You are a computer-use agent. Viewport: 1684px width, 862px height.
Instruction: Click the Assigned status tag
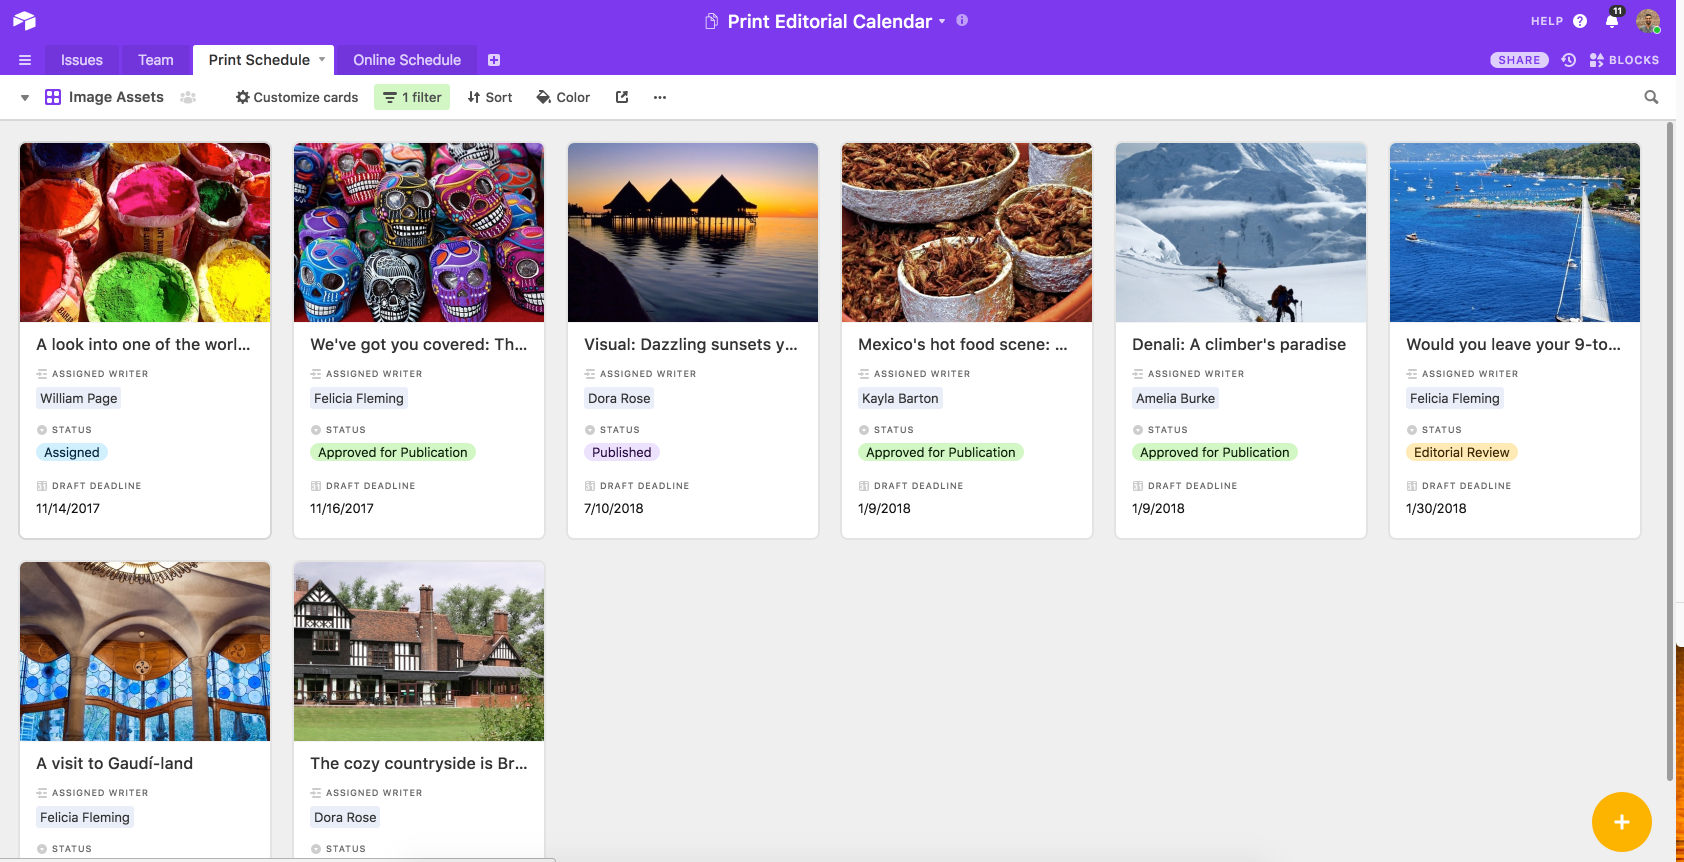coord(72,452)
